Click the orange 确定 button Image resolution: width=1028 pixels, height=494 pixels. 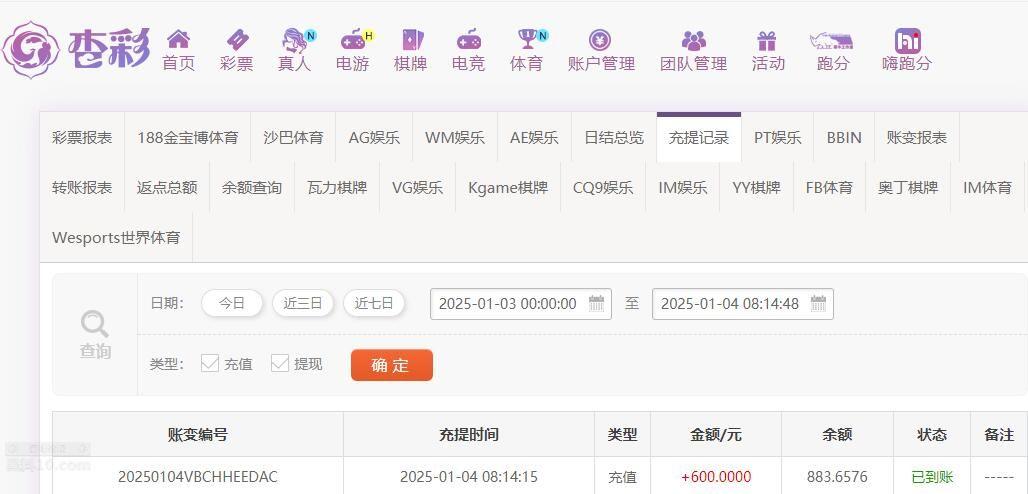pyautogui.click(x=392, y=365)
